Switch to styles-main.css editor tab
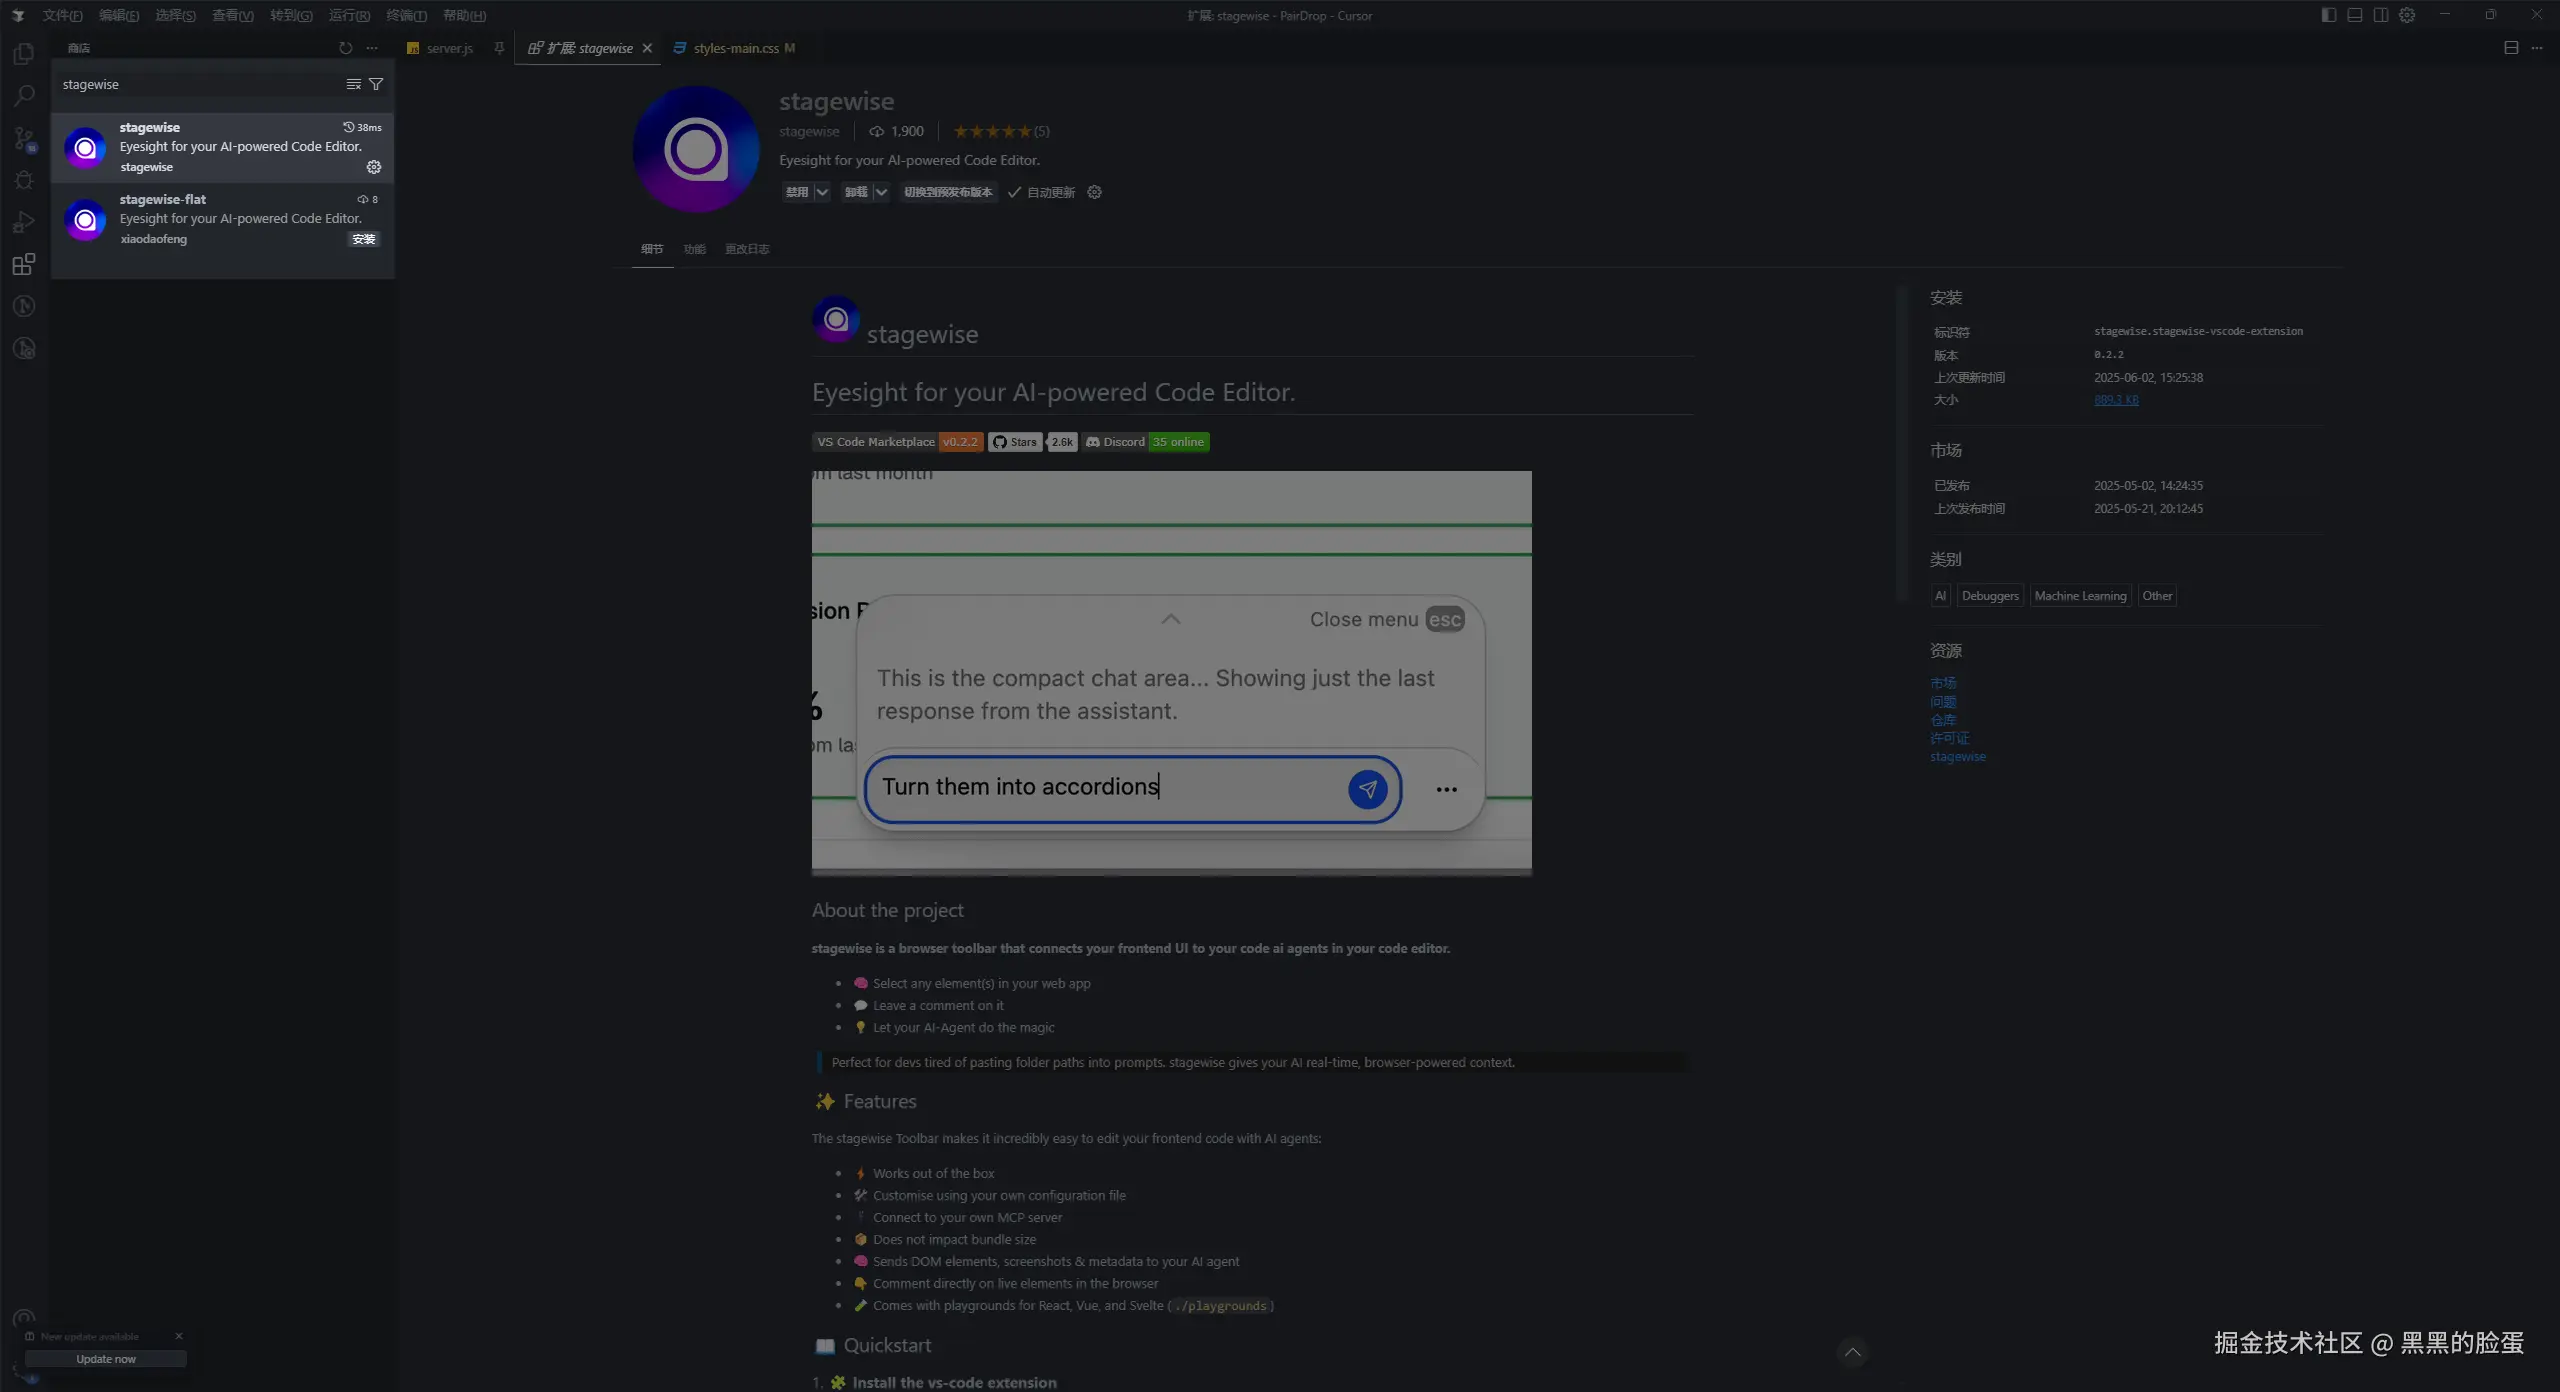The height and width of the screenshot is (1392, 2560). tap(735, 48)
